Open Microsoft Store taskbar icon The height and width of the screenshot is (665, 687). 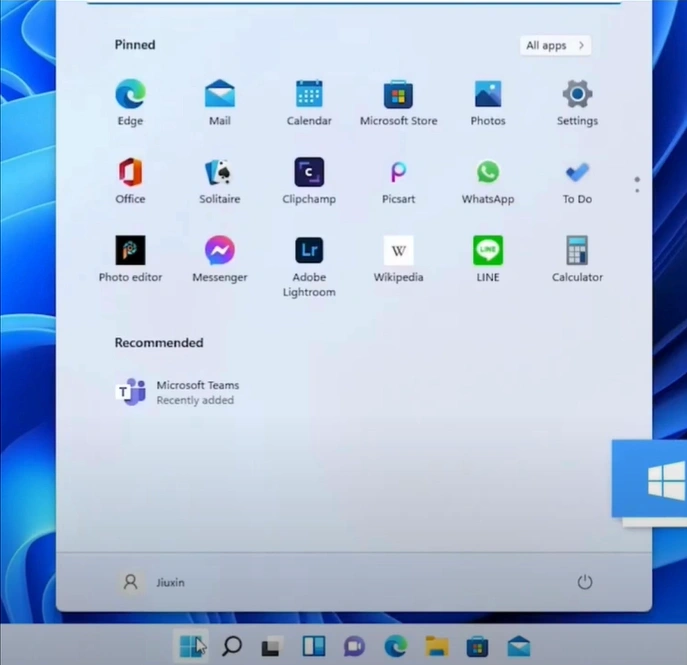pos(478,646)
